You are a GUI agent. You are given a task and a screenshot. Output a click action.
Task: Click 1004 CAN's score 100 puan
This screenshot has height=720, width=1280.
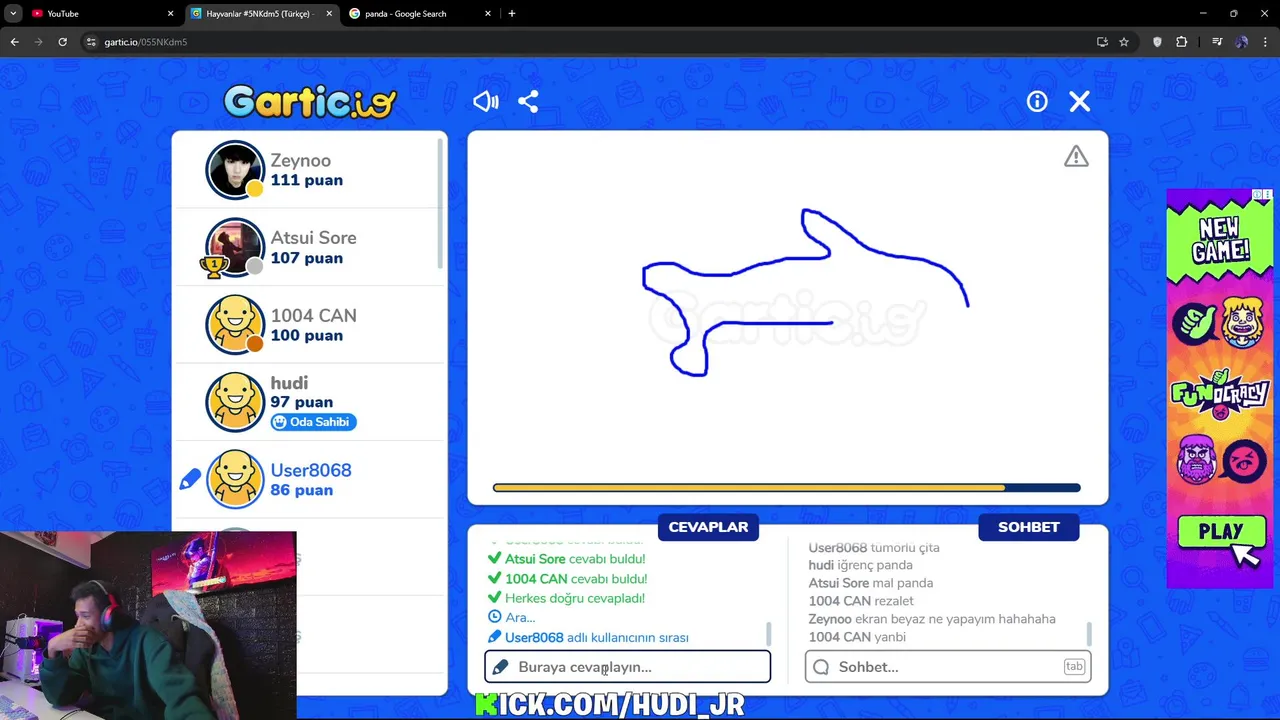click(x=307, y=335)
